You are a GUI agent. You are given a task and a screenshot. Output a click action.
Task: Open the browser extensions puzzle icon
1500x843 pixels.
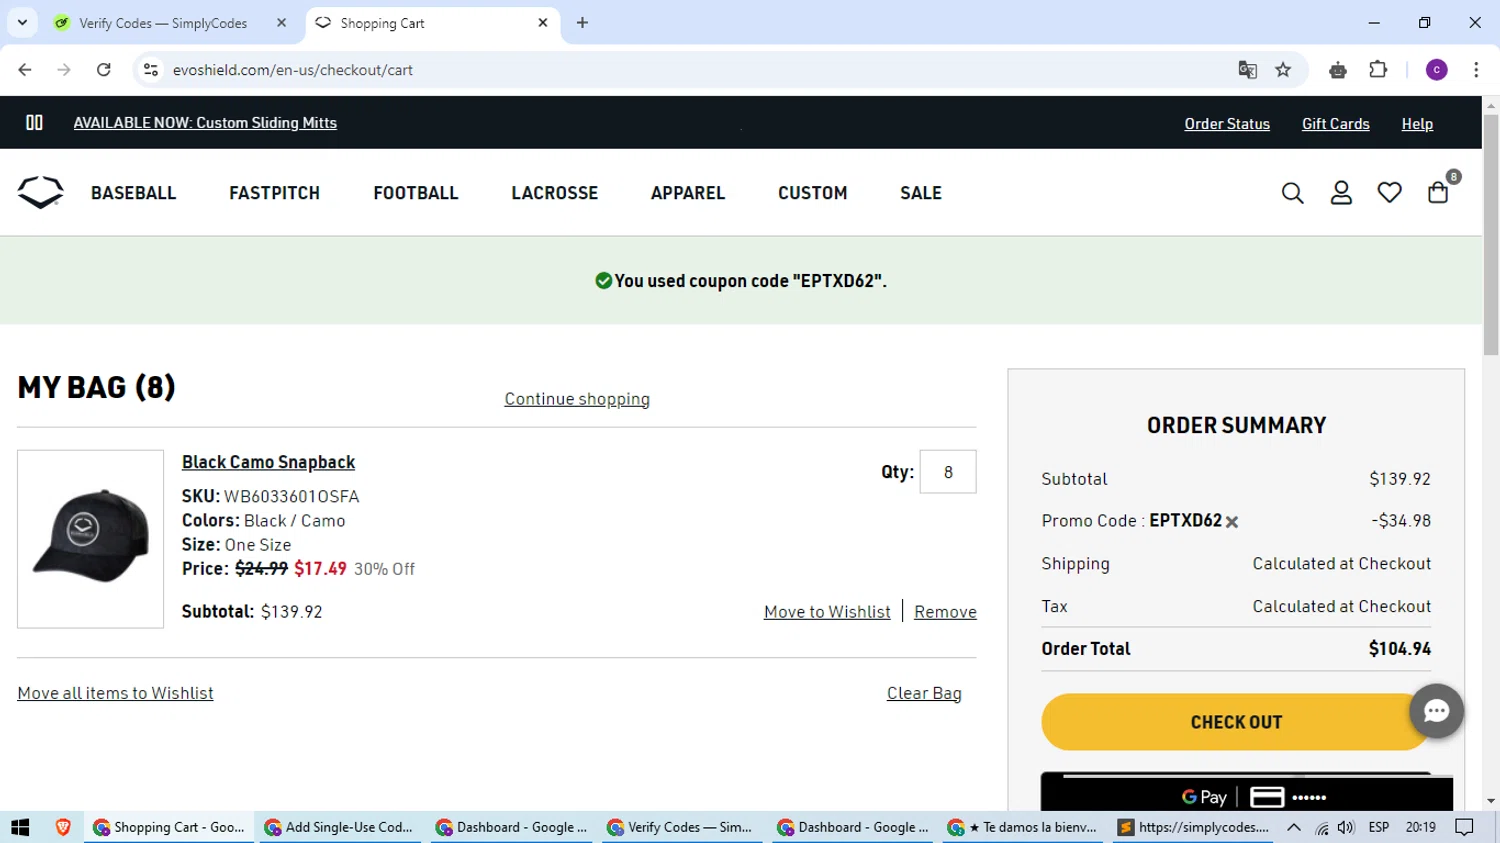1378,70
